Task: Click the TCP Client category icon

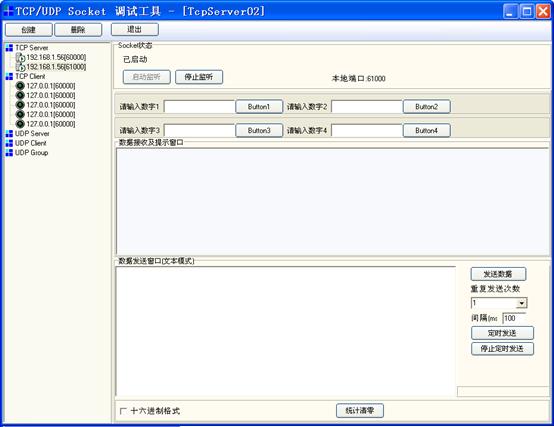Action: [9, 76]
